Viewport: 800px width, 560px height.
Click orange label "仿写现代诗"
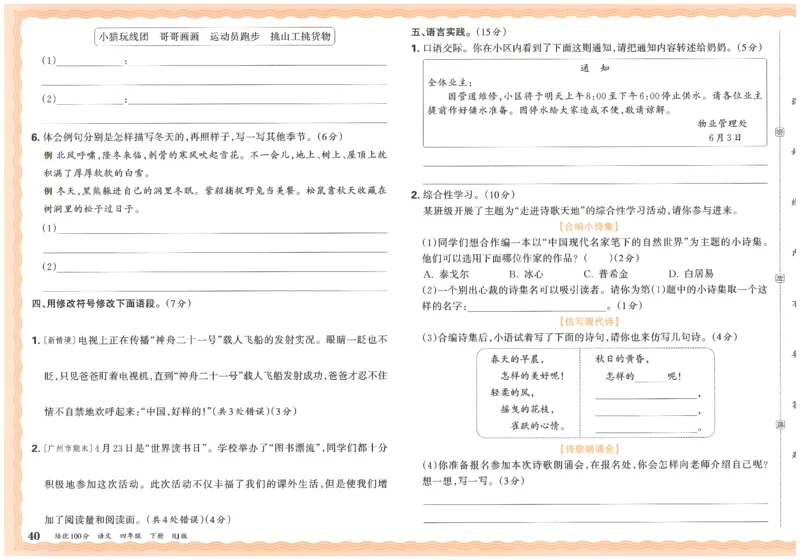point(589,322)
